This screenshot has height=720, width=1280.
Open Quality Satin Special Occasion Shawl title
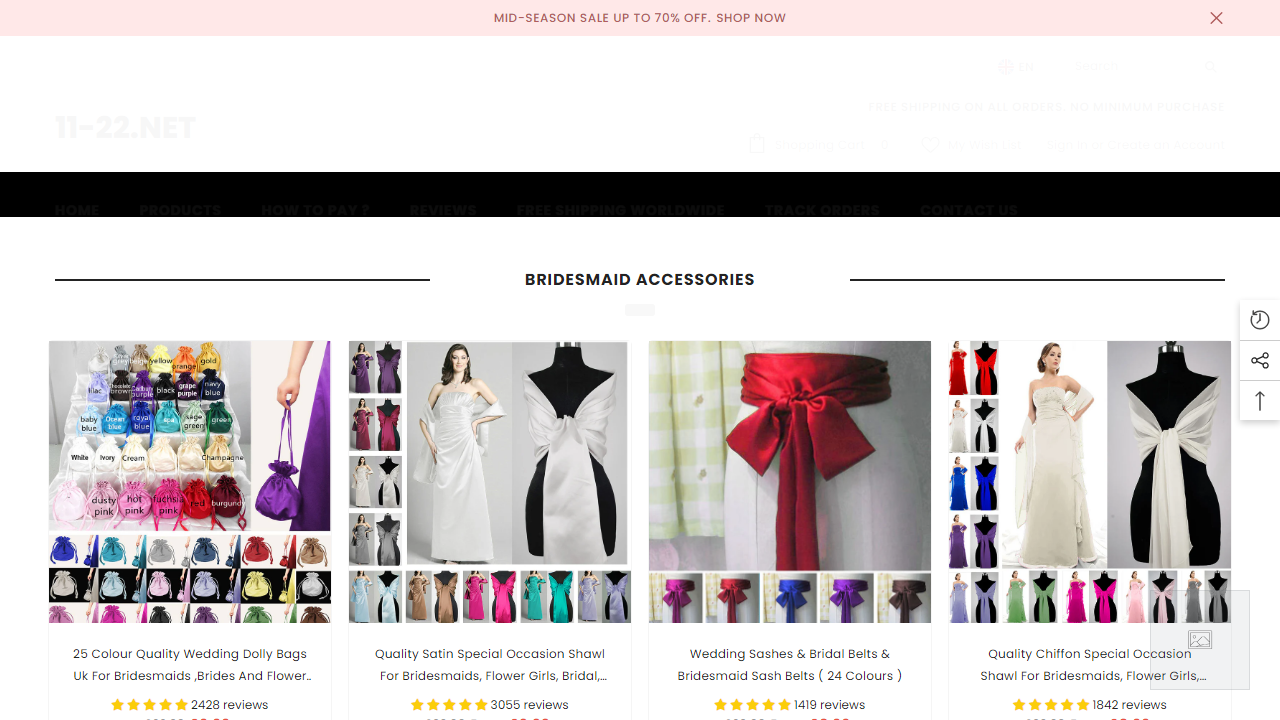point(490,665)
